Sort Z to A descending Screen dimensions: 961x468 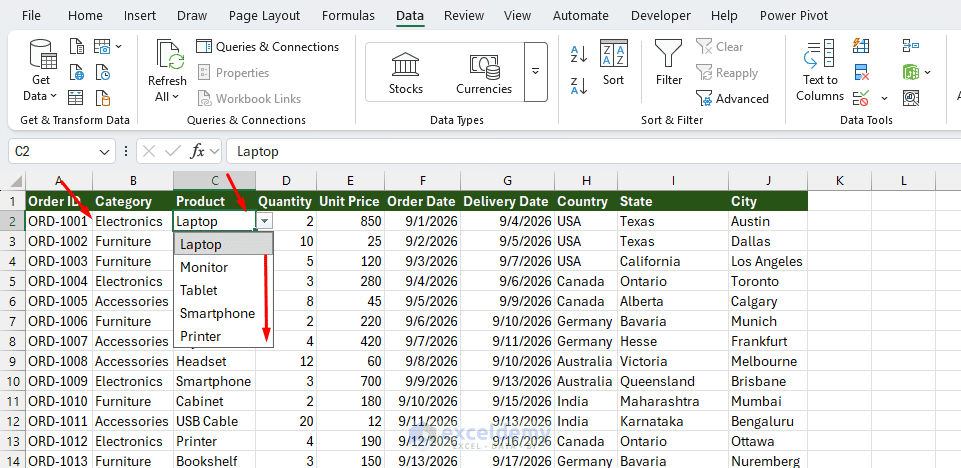pos(579,85)
